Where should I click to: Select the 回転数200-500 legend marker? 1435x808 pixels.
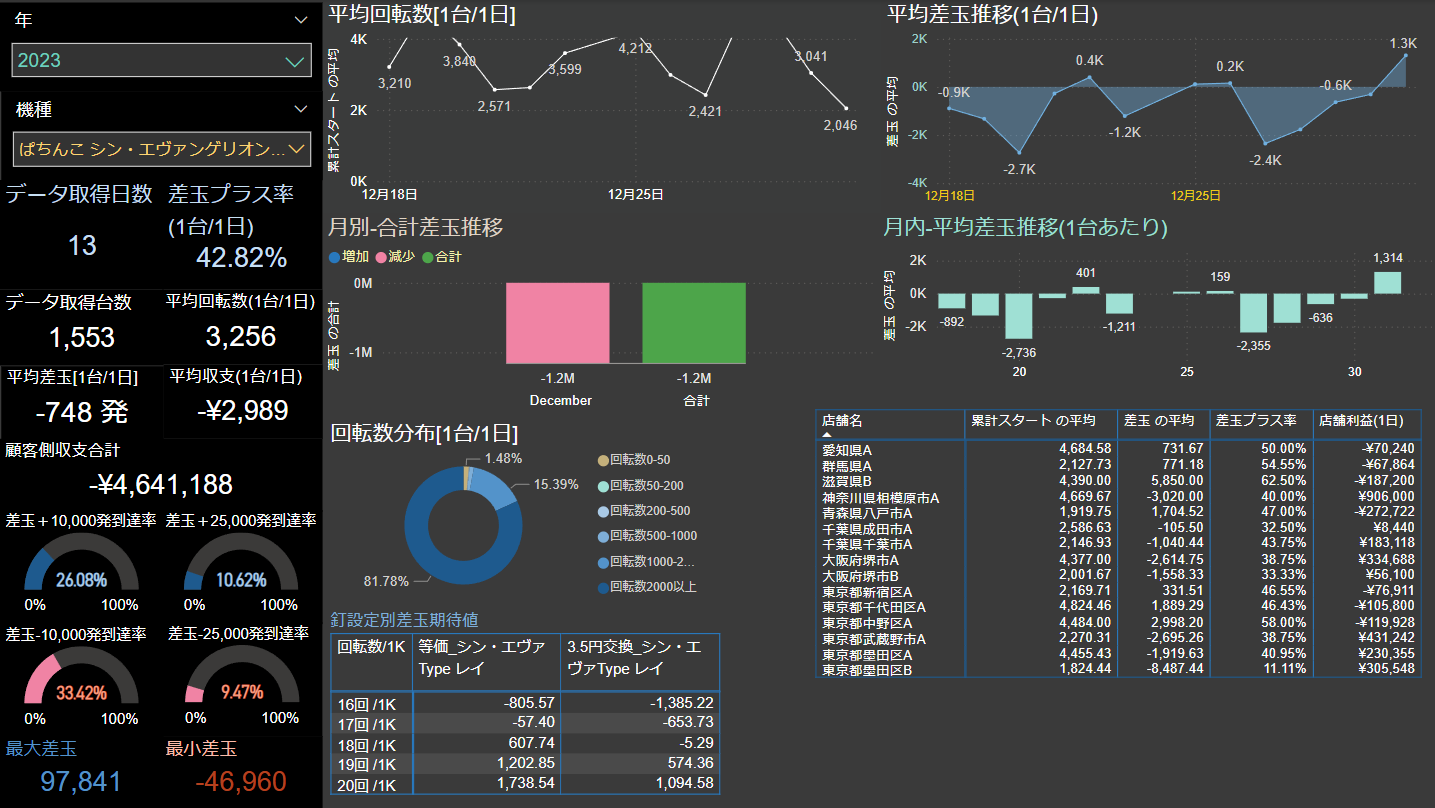[x=602, y=511]
